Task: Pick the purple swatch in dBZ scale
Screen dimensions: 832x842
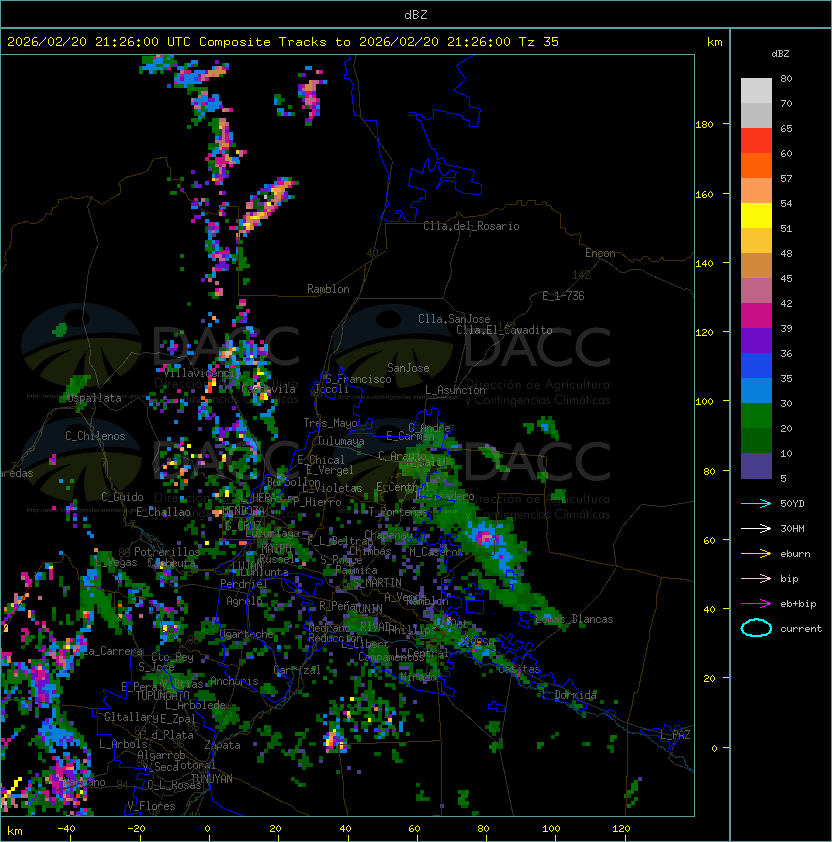Action: tap(756, 340)
